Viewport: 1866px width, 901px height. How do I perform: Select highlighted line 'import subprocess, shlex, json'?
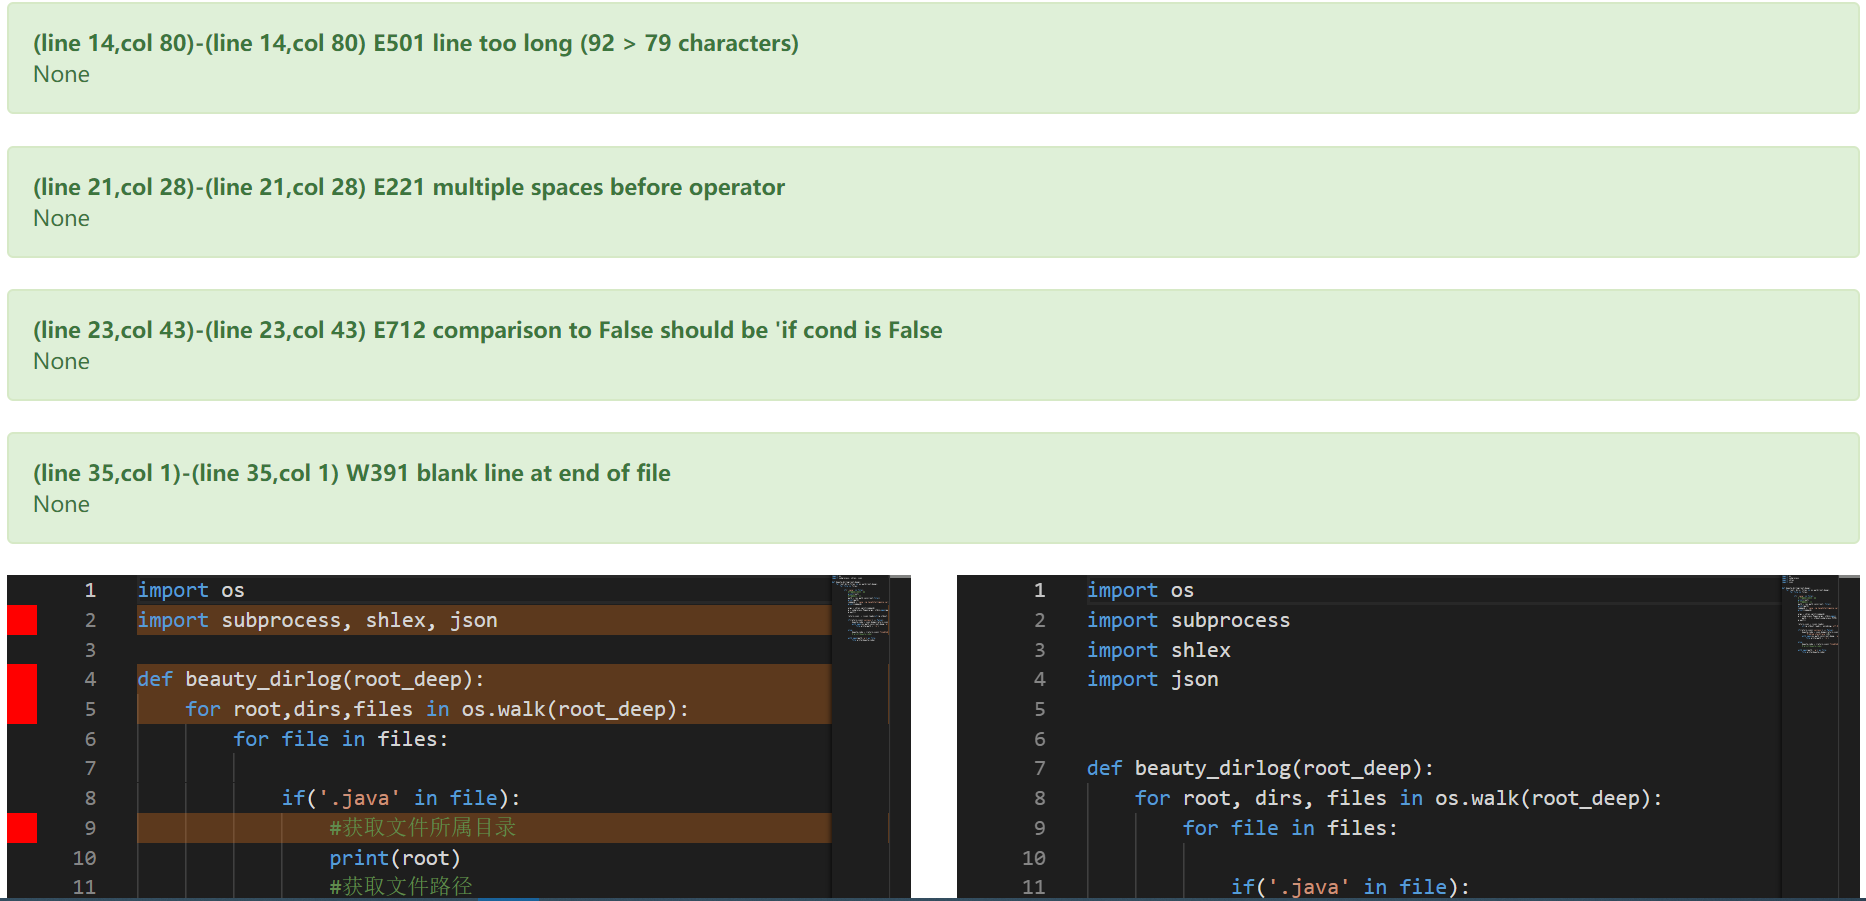pyautogui.click(x=317, y=620)
